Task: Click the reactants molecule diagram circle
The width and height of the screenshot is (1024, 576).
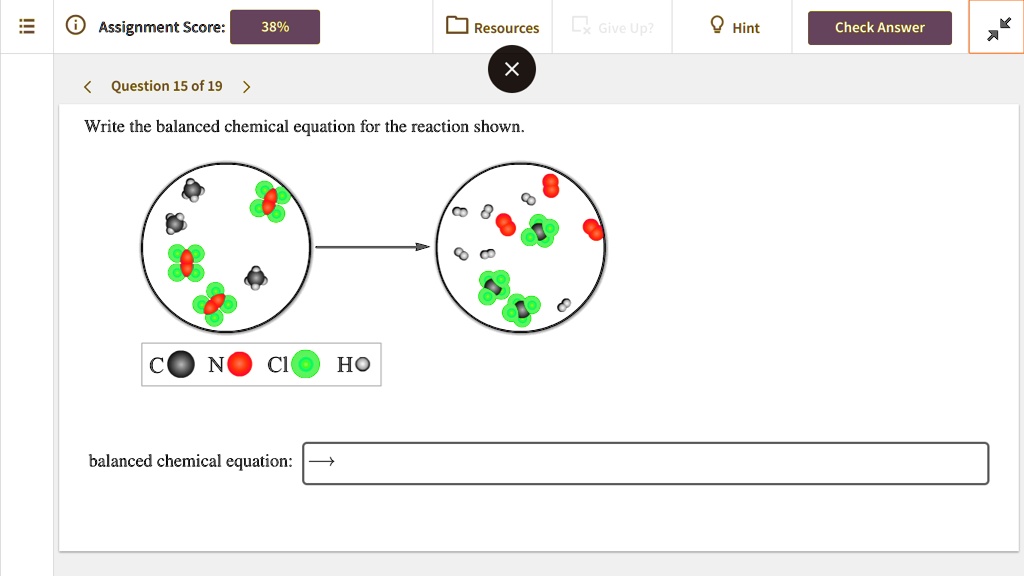Action: [x=226, y=247]
